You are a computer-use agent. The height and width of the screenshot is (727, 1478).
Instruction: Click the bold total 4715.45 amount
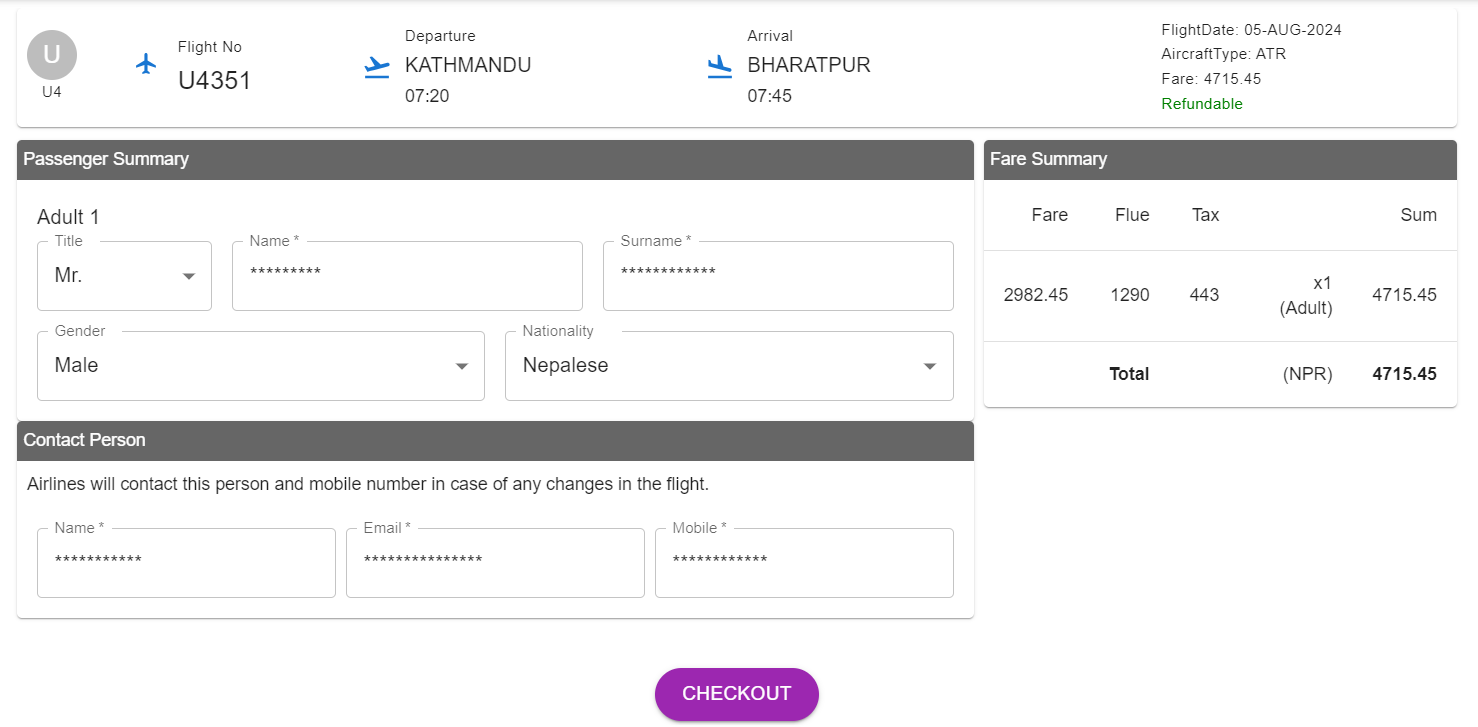(x=1404, y=374)
